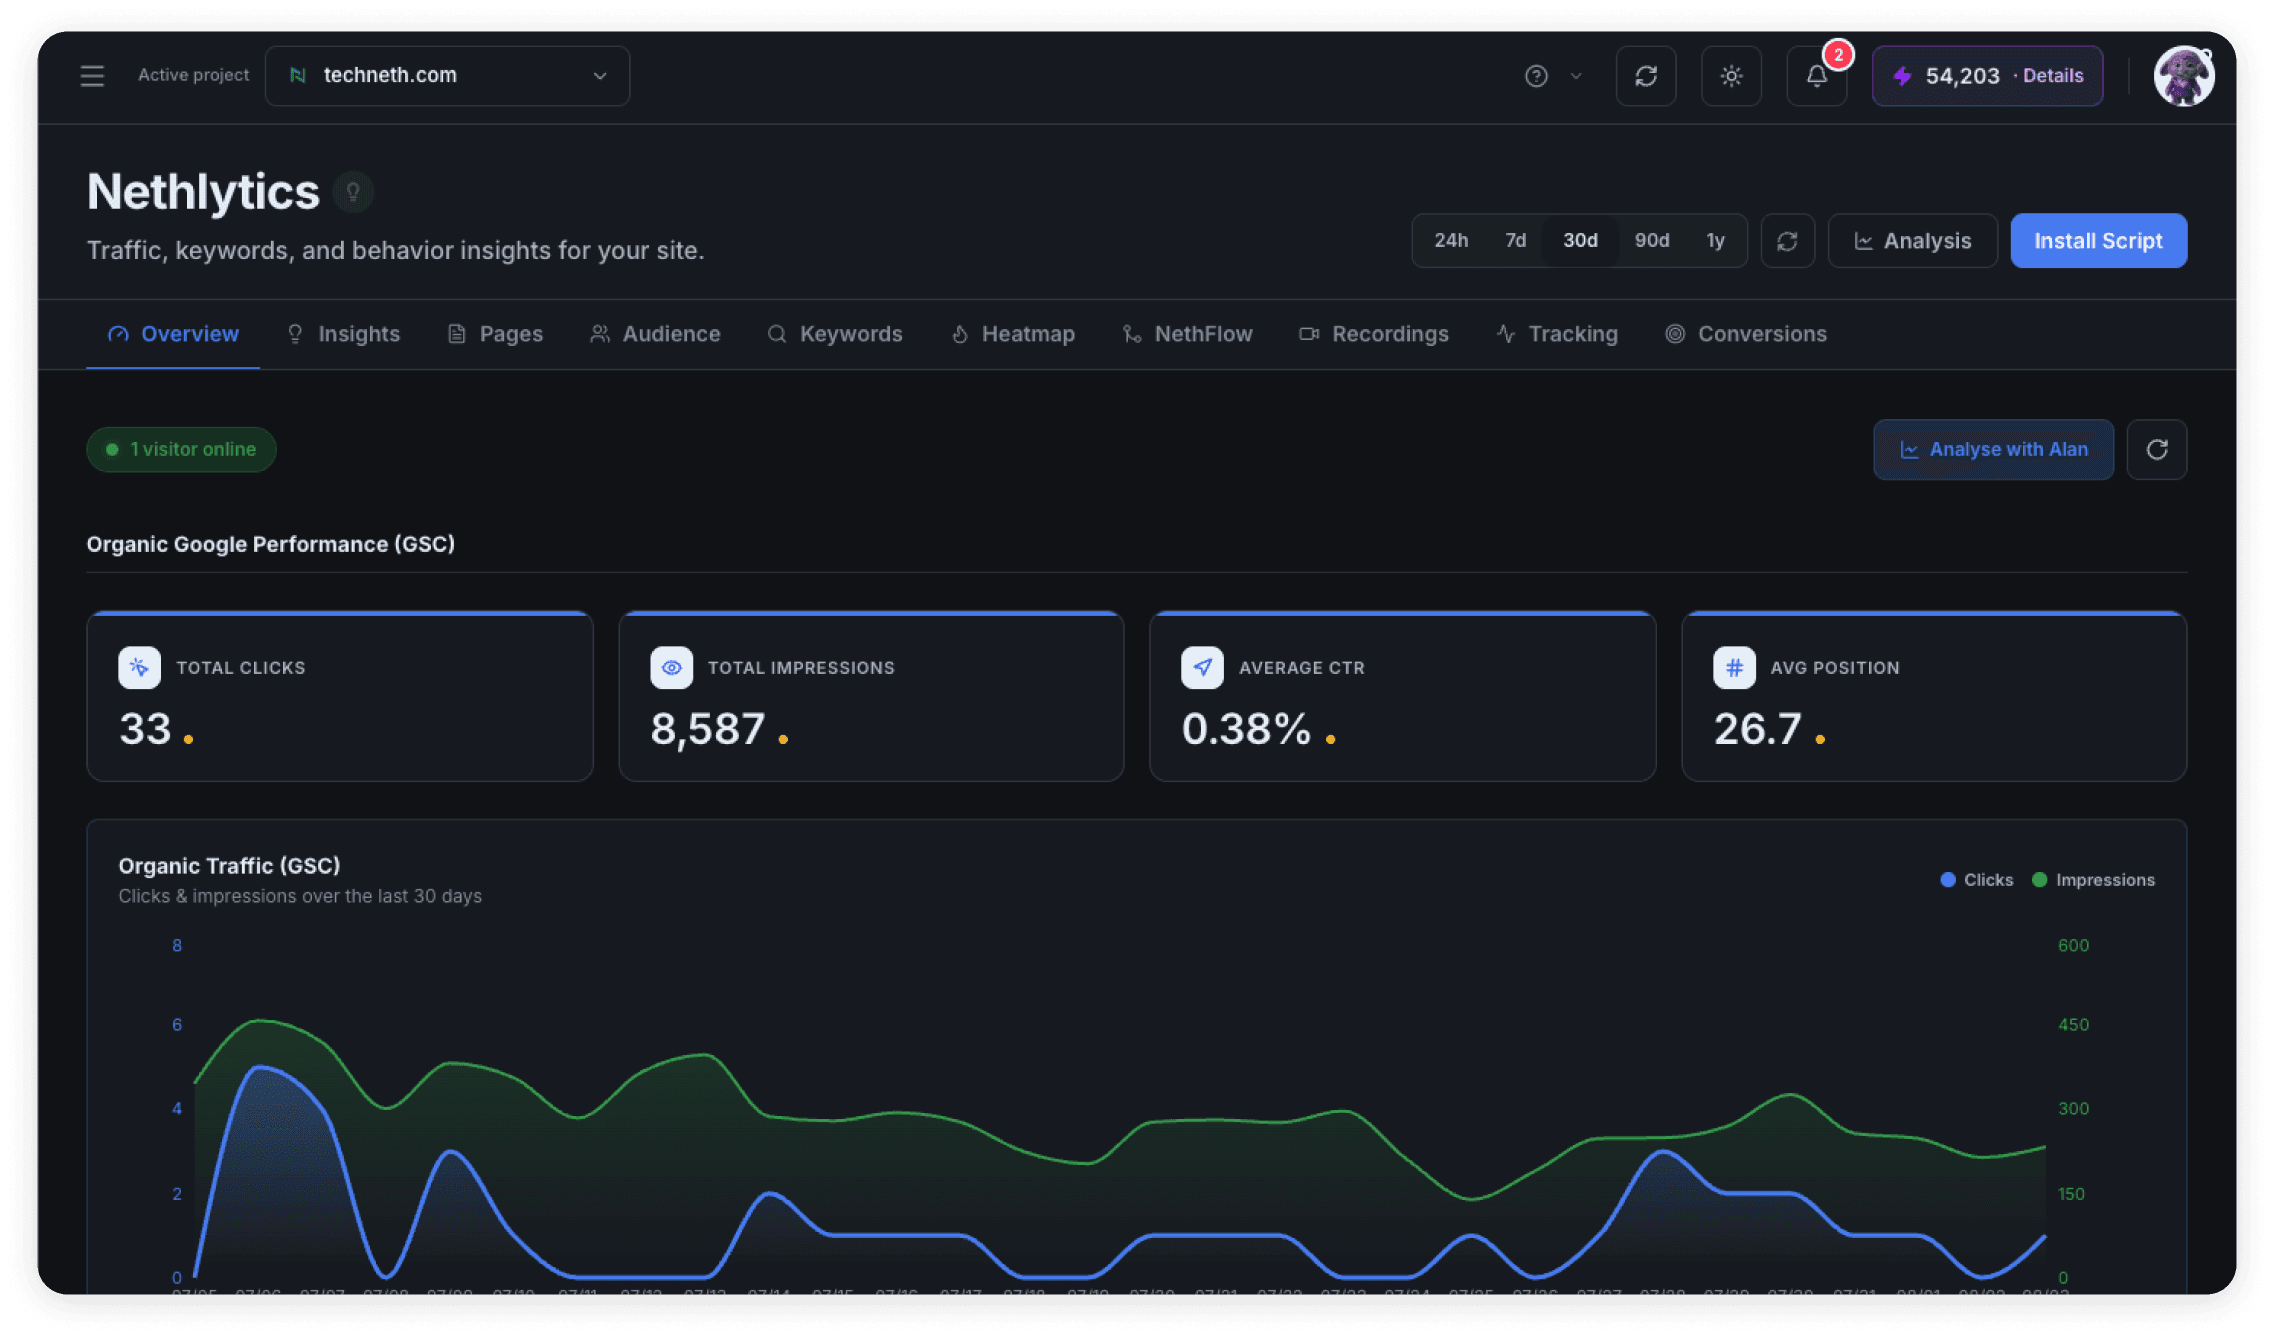Click the orange dot next to 26.7

coord(1820,740)
